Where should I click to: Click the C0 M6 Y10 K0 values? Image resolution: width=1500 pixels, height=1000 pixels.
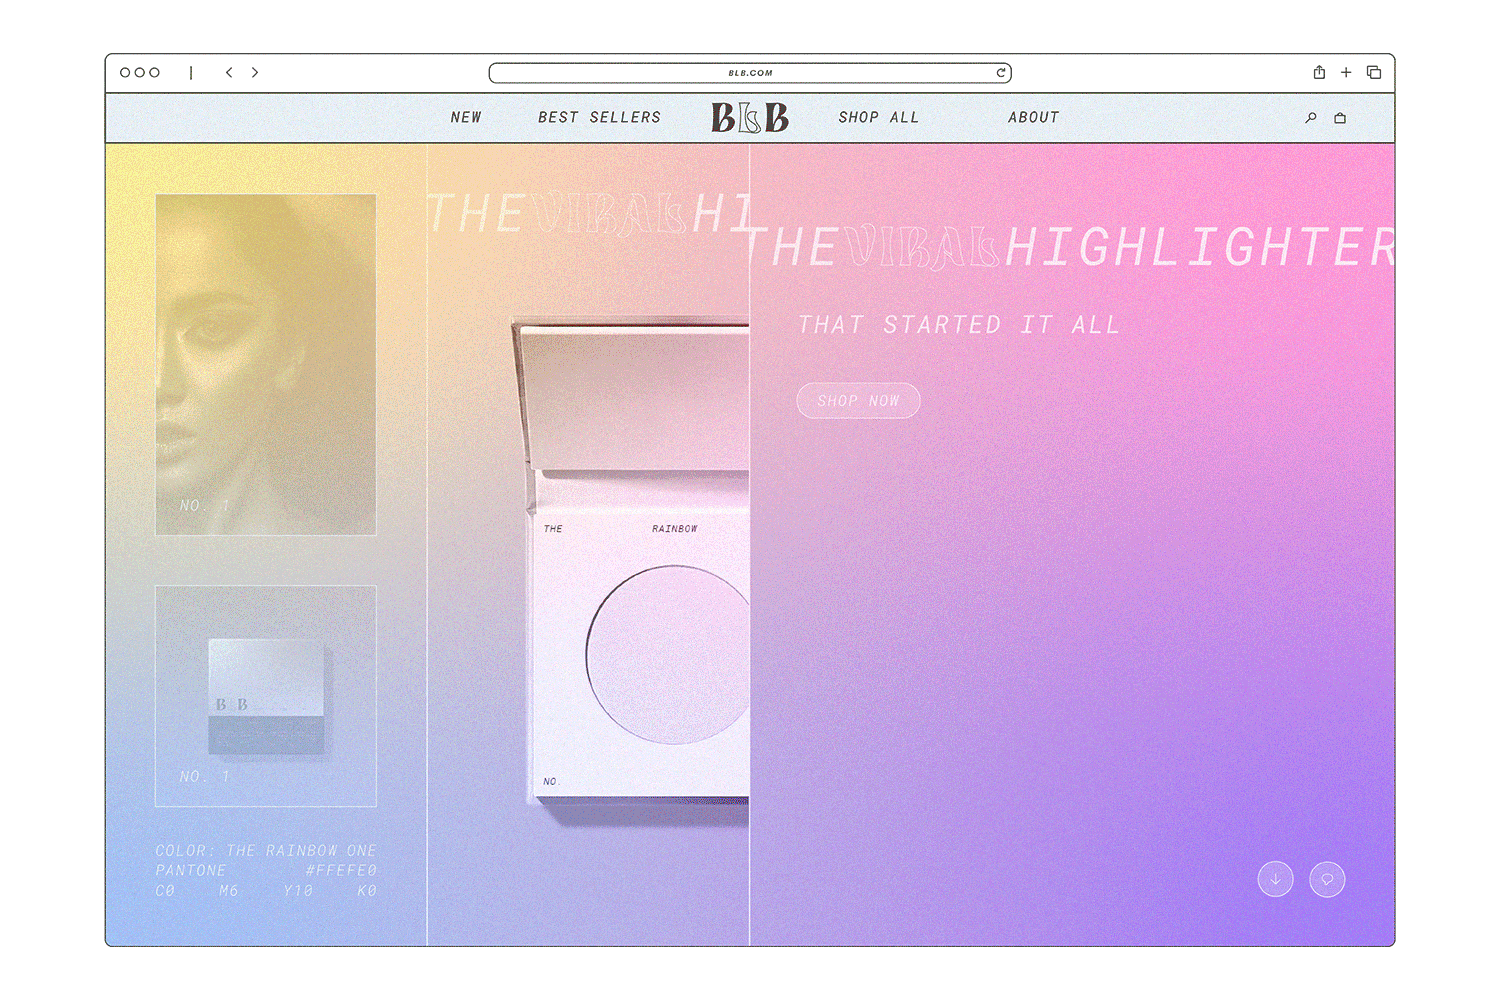click(x=266, y=890)
